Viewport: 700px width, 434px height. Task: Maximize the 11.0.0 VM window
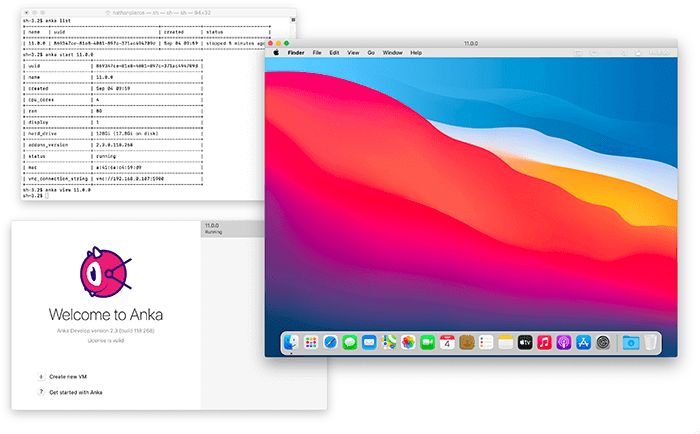click(x=286, y=43)
